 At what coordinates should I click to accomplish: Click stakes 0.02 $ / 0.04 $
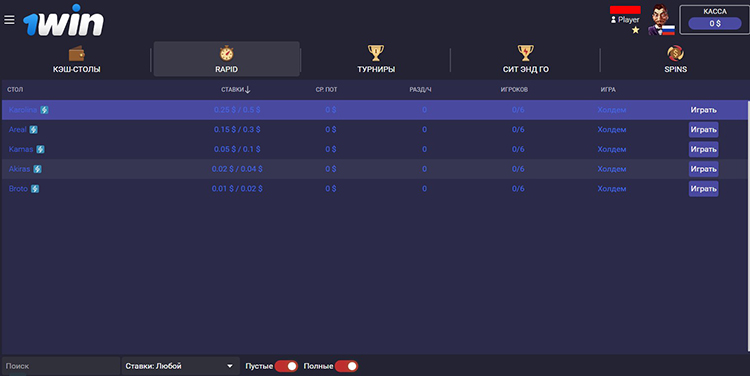pyautogui.click(x=237, y=169)
